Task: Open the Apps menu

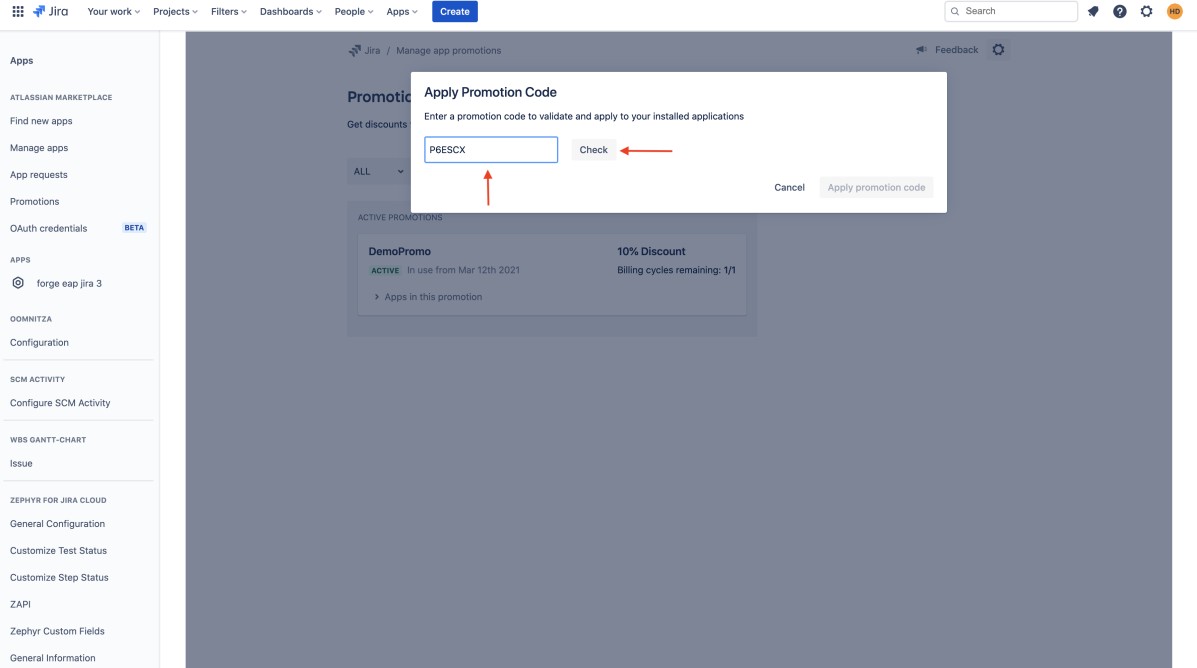Action: (401, 11)
